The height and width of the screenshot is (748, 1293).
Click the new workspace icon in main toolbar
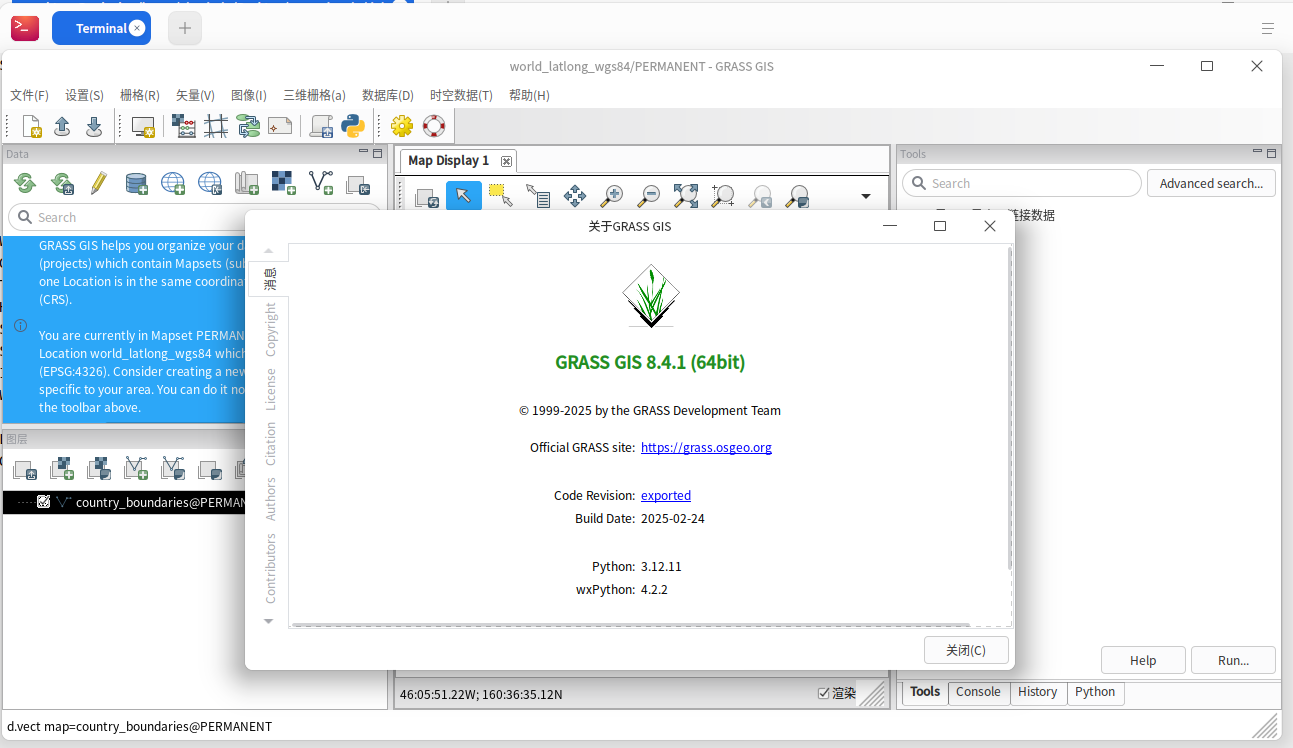click(32, 126)
